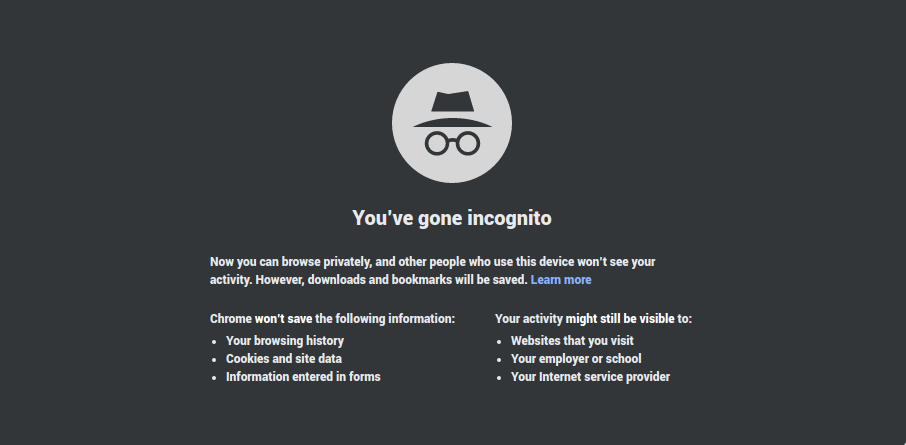Click "Your activity might still be visible to" heading
The height and width of the screenshot is (445, 906).
(593, 319)
